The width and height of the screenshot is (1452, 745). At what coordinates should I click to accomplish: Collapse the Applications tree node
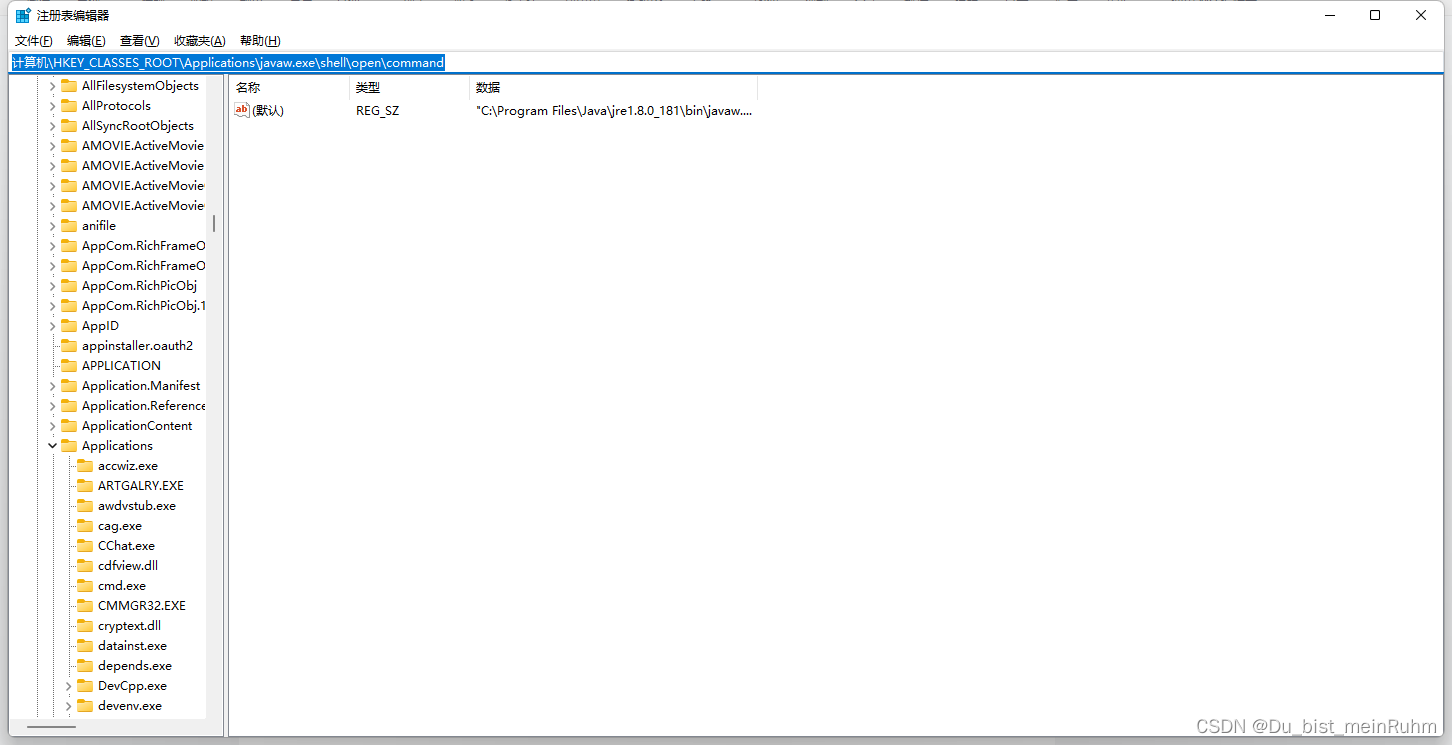53,445
